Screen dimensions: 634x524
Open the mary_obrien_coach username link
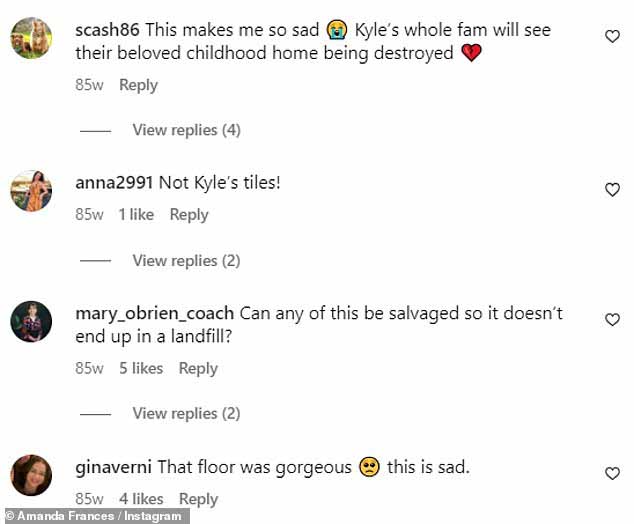[x=154, y=314]
